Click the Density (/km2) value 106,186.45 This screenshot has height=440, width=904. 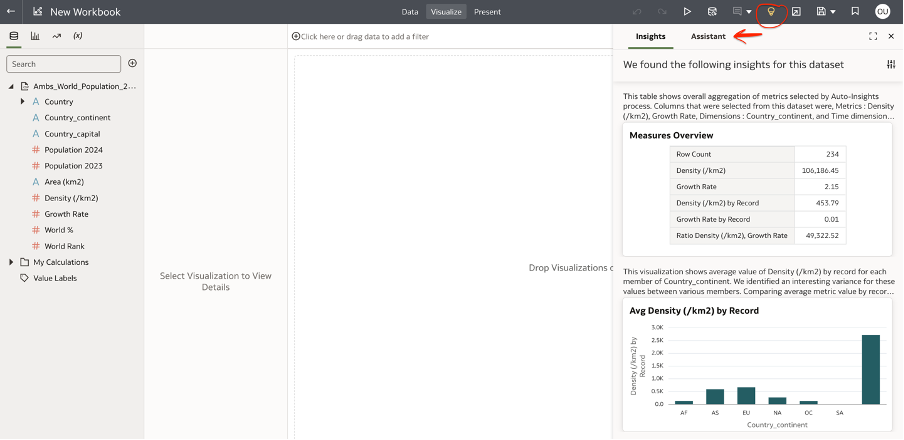[820, 171]
